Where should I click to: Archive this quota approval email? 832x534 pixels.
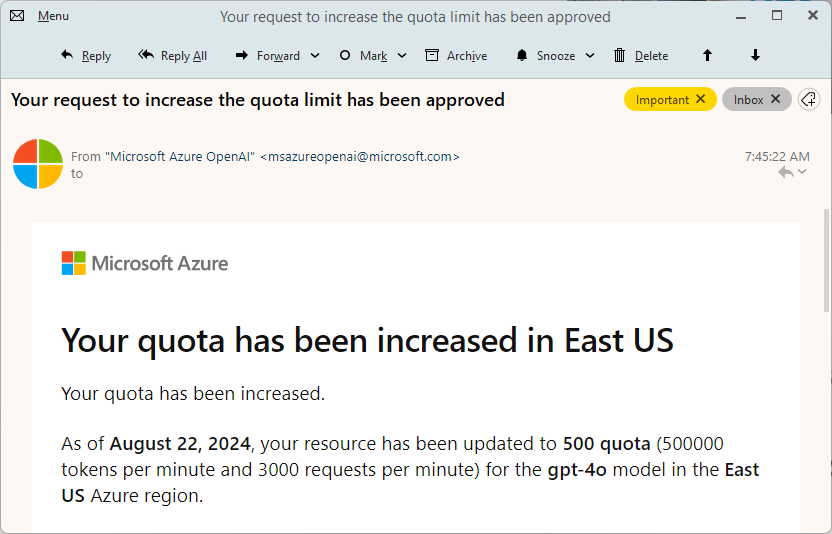[456, 56]
